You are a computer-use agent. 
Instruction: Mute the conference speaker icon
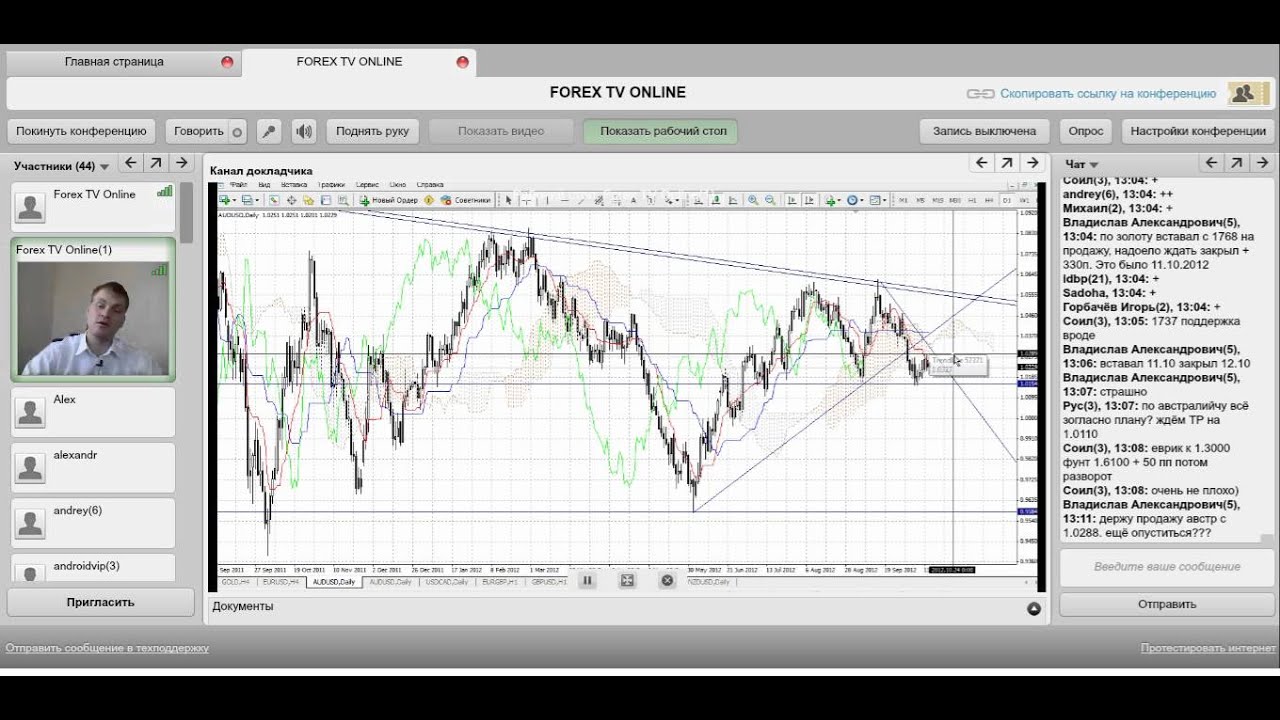pos(303,131)
